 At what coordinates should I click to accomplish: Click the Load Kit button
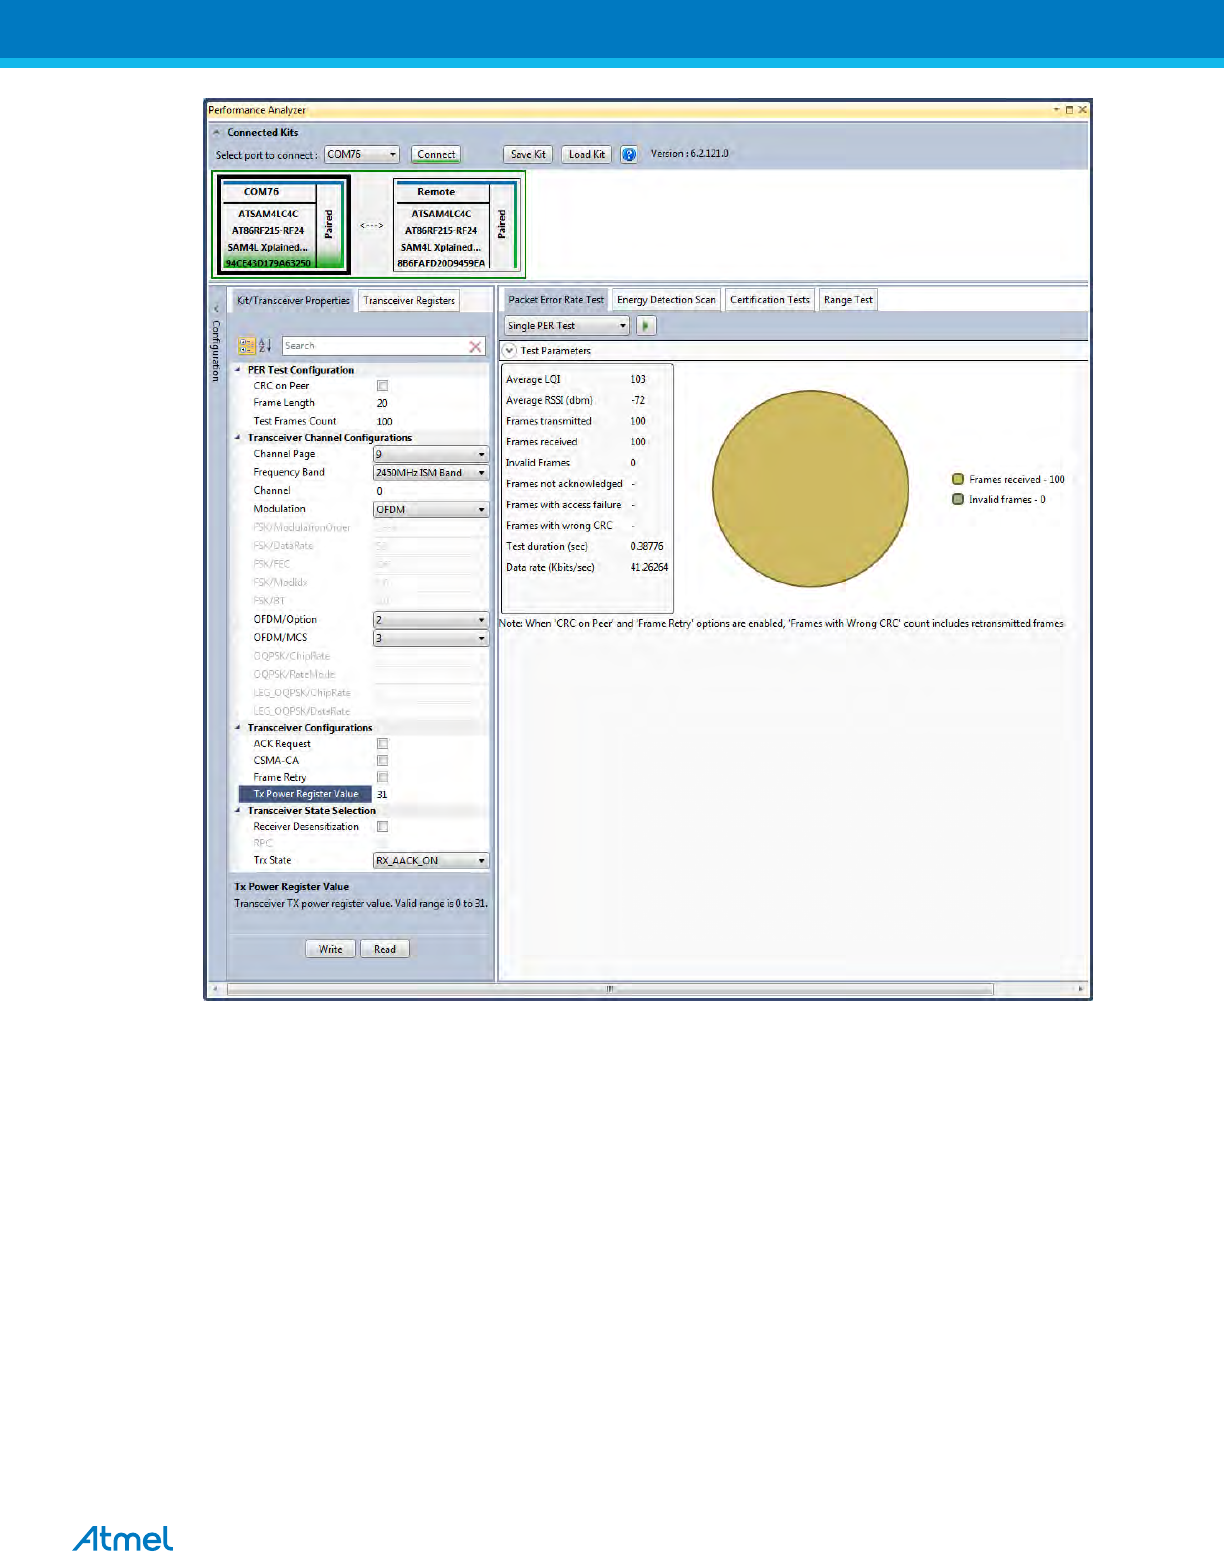pyautogui.click(x=587, y=154)
